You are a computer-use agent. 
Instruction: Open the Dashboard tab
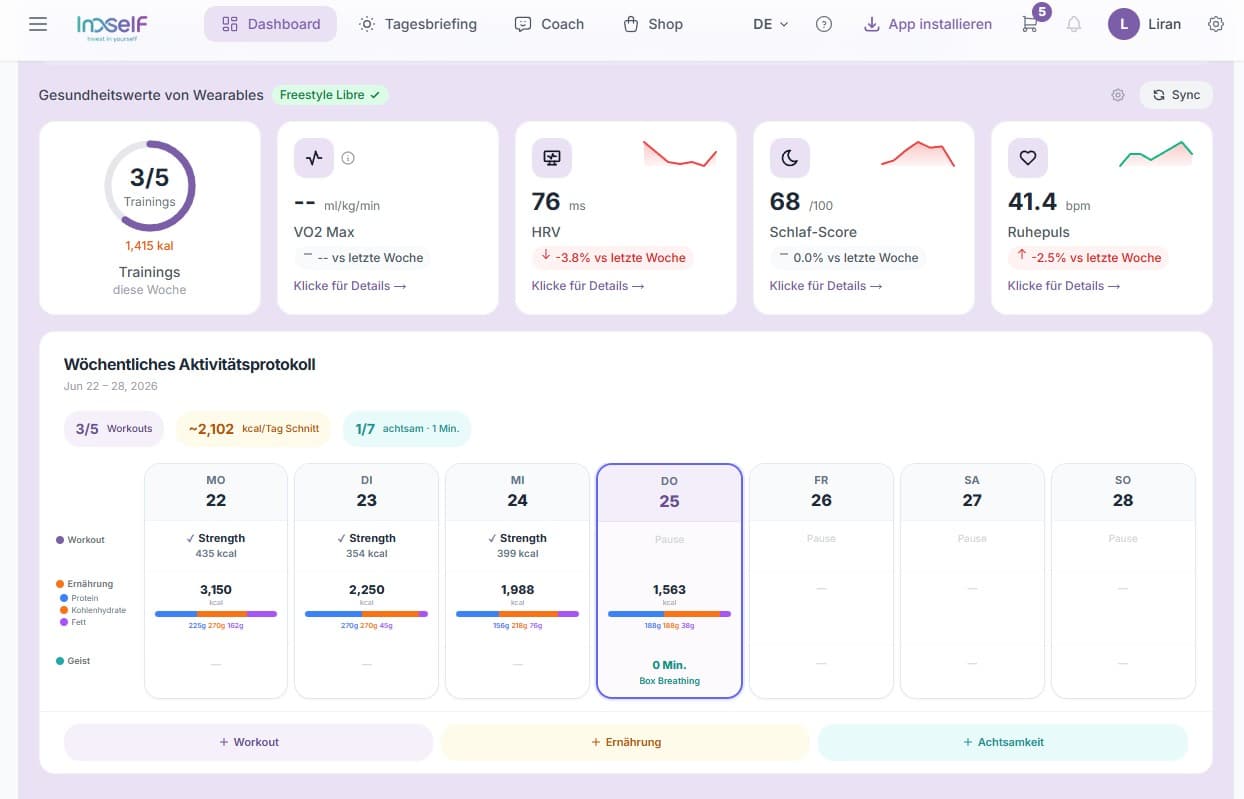point(270,24)
